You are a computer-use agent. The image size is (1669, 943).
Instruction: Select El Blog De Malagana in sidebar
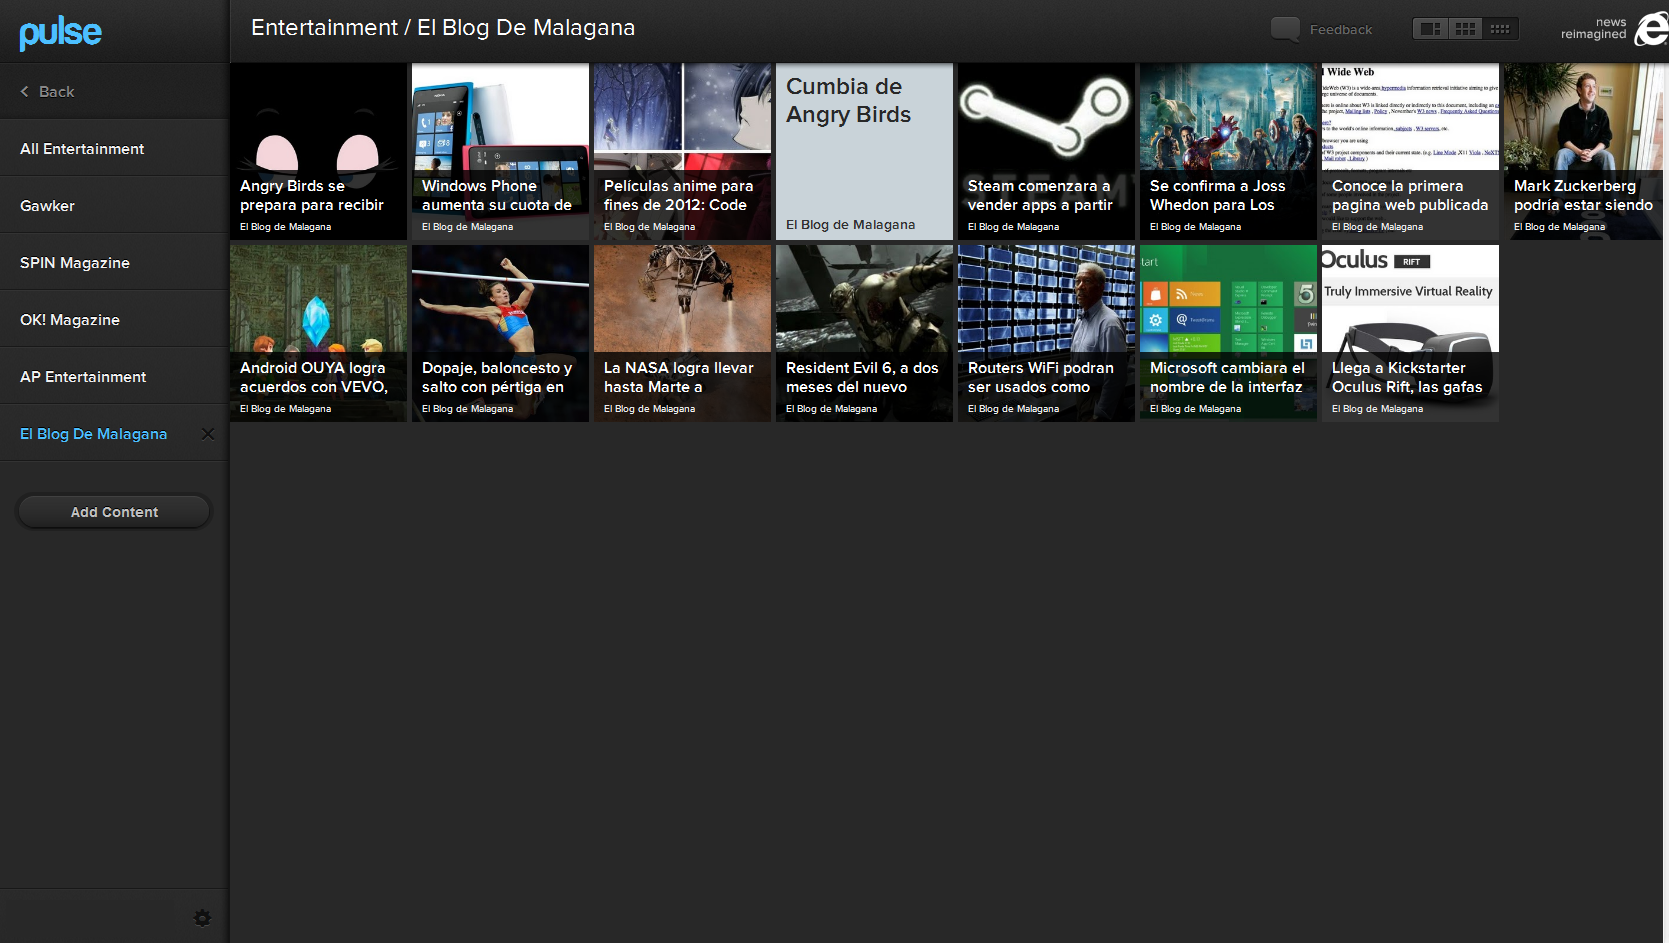(94, 433)
